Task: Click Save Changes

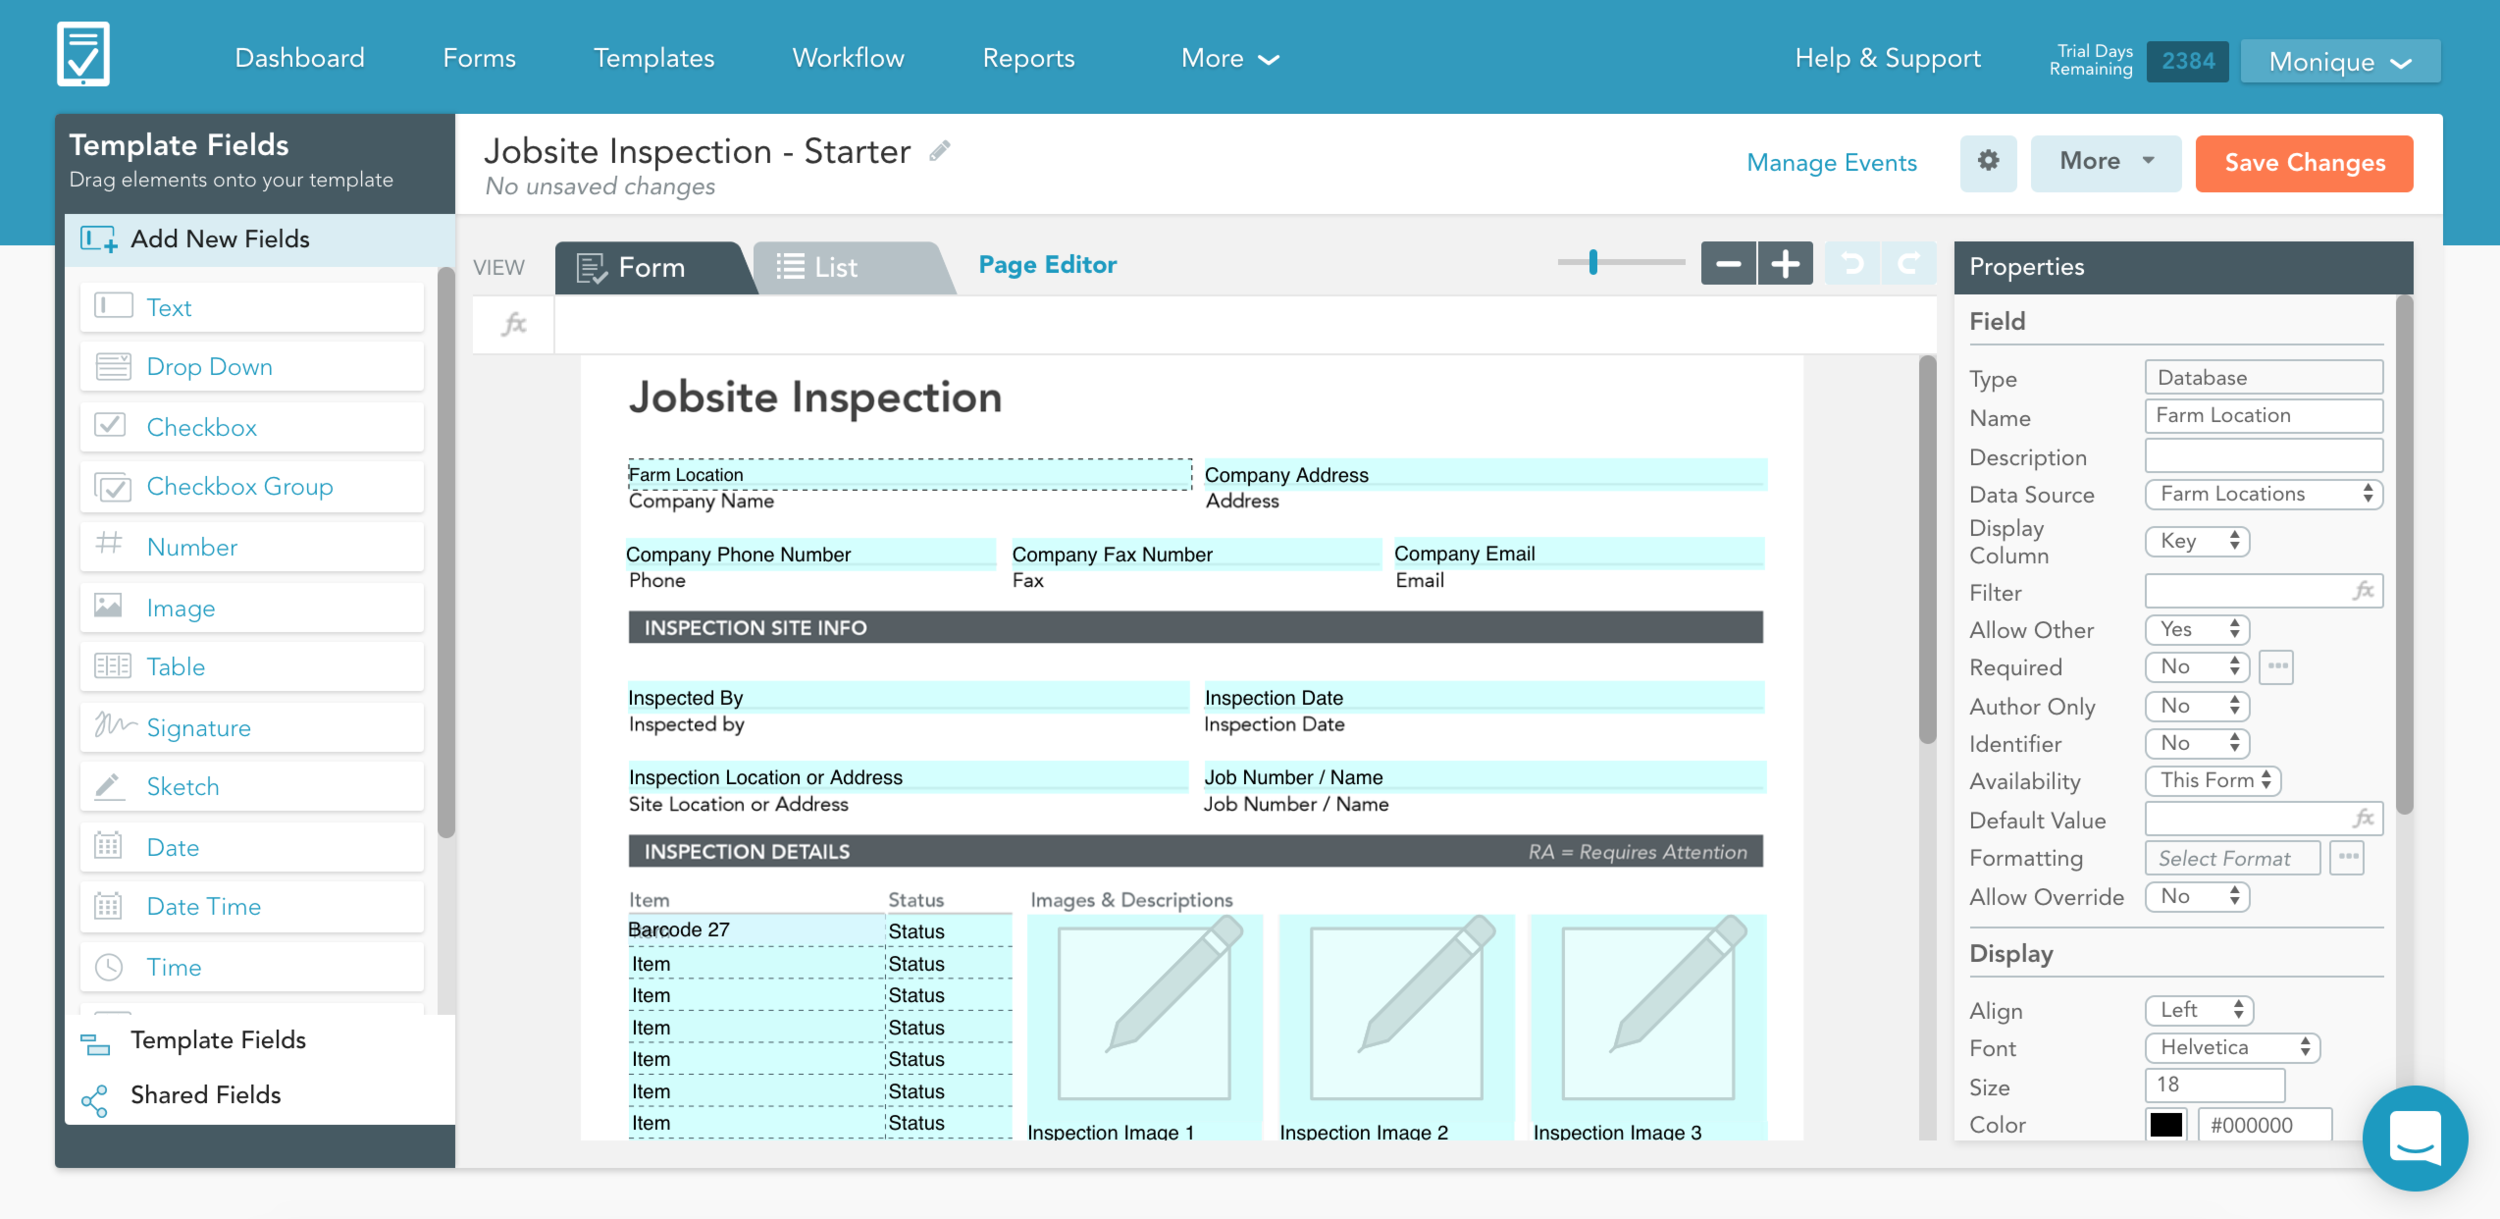Action: point(2303,162)
